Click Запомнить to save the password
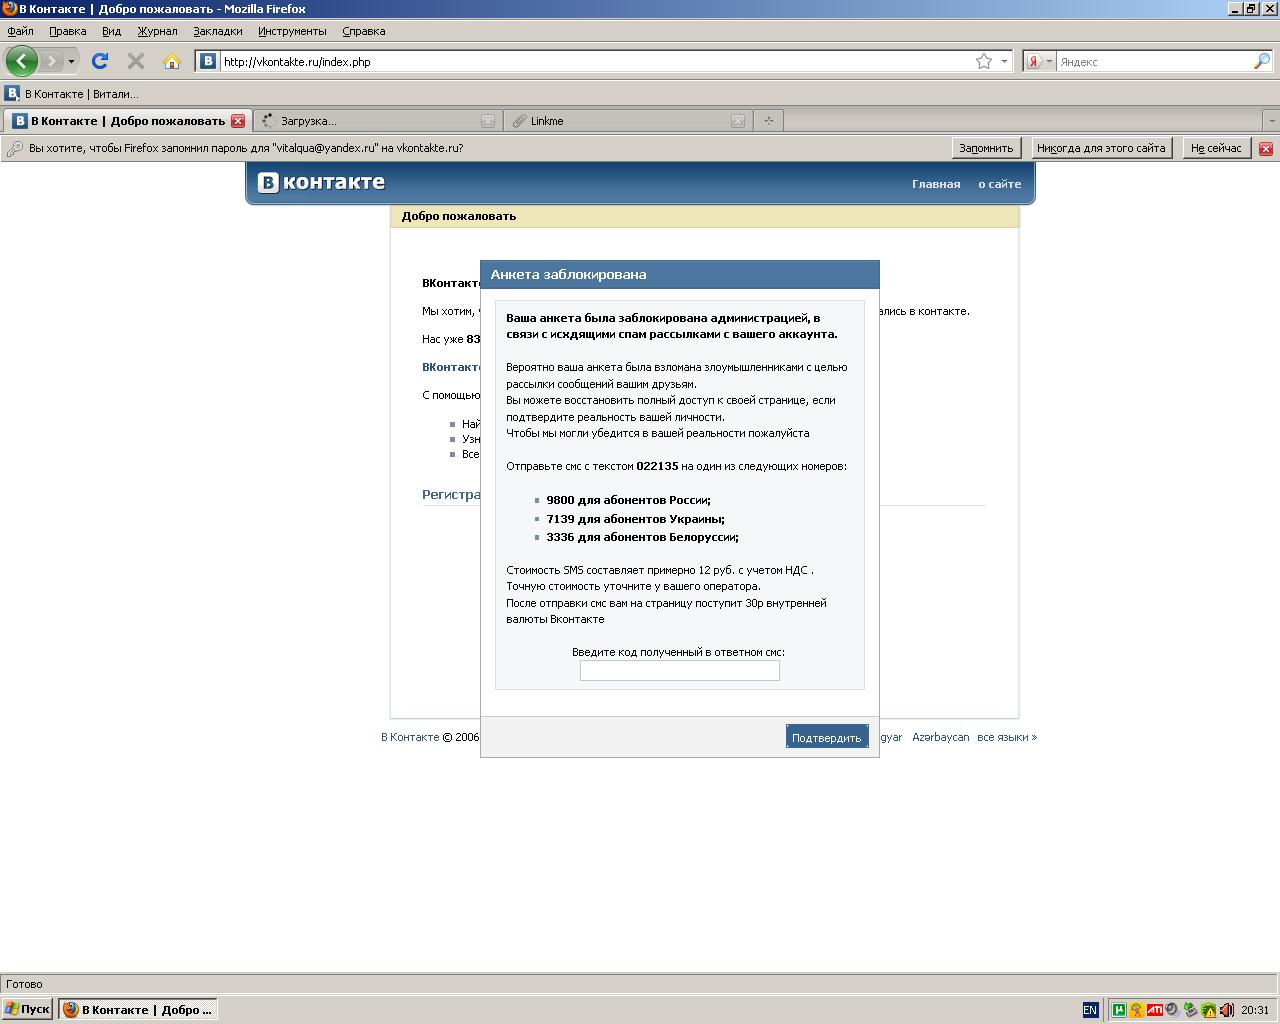Screen dimensions: 1280x1024 pos(986,148)
